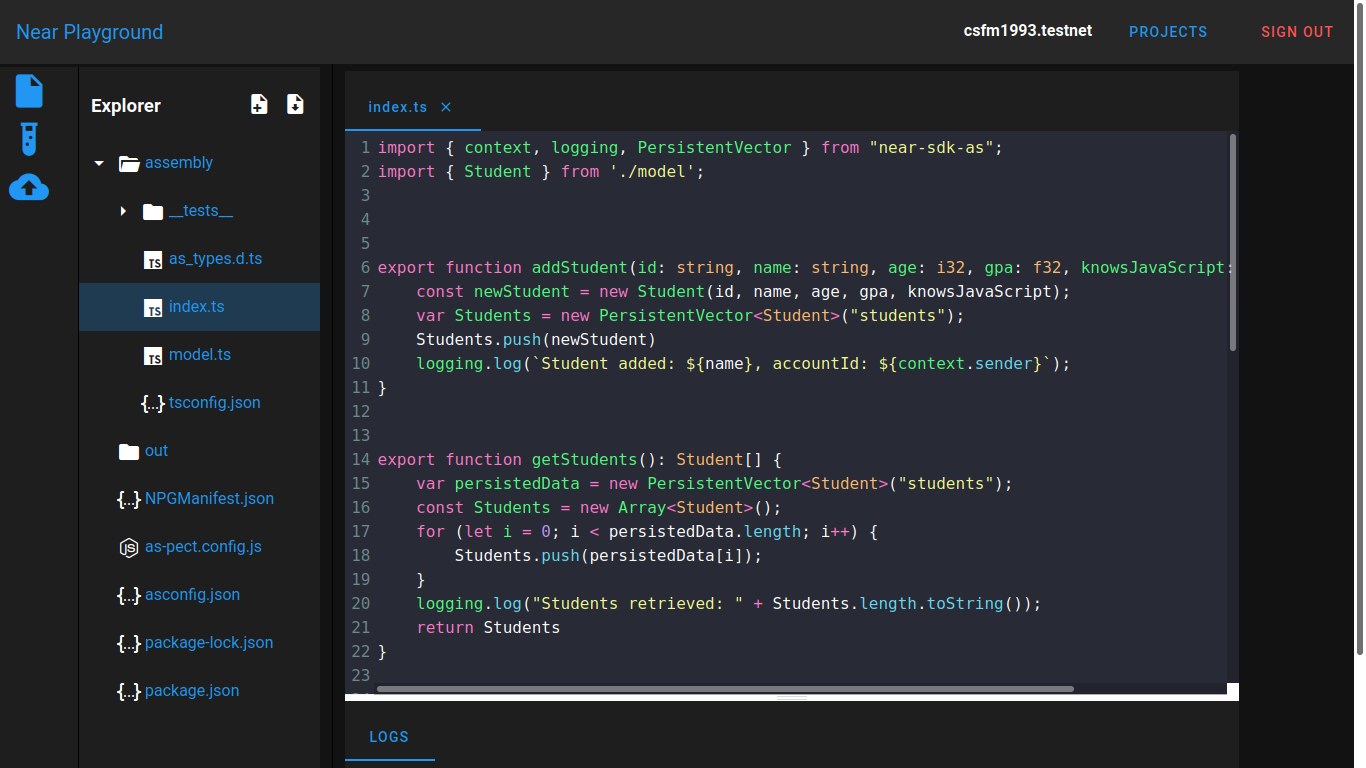Image resolution: width=1366 pixels, height=768 pixels.
Task: Go to Near Playground home link
Action: (89, 32)
